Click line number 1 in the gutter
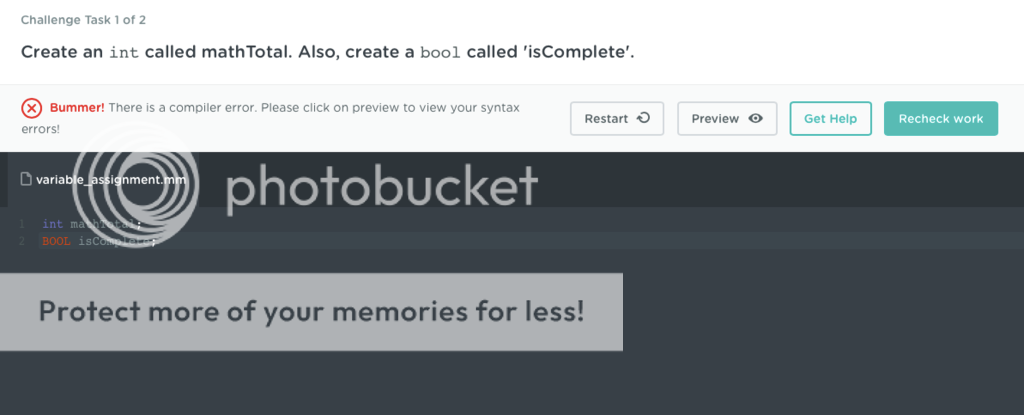The height and width of the screenshot is (415, 1024). [21, 224]
